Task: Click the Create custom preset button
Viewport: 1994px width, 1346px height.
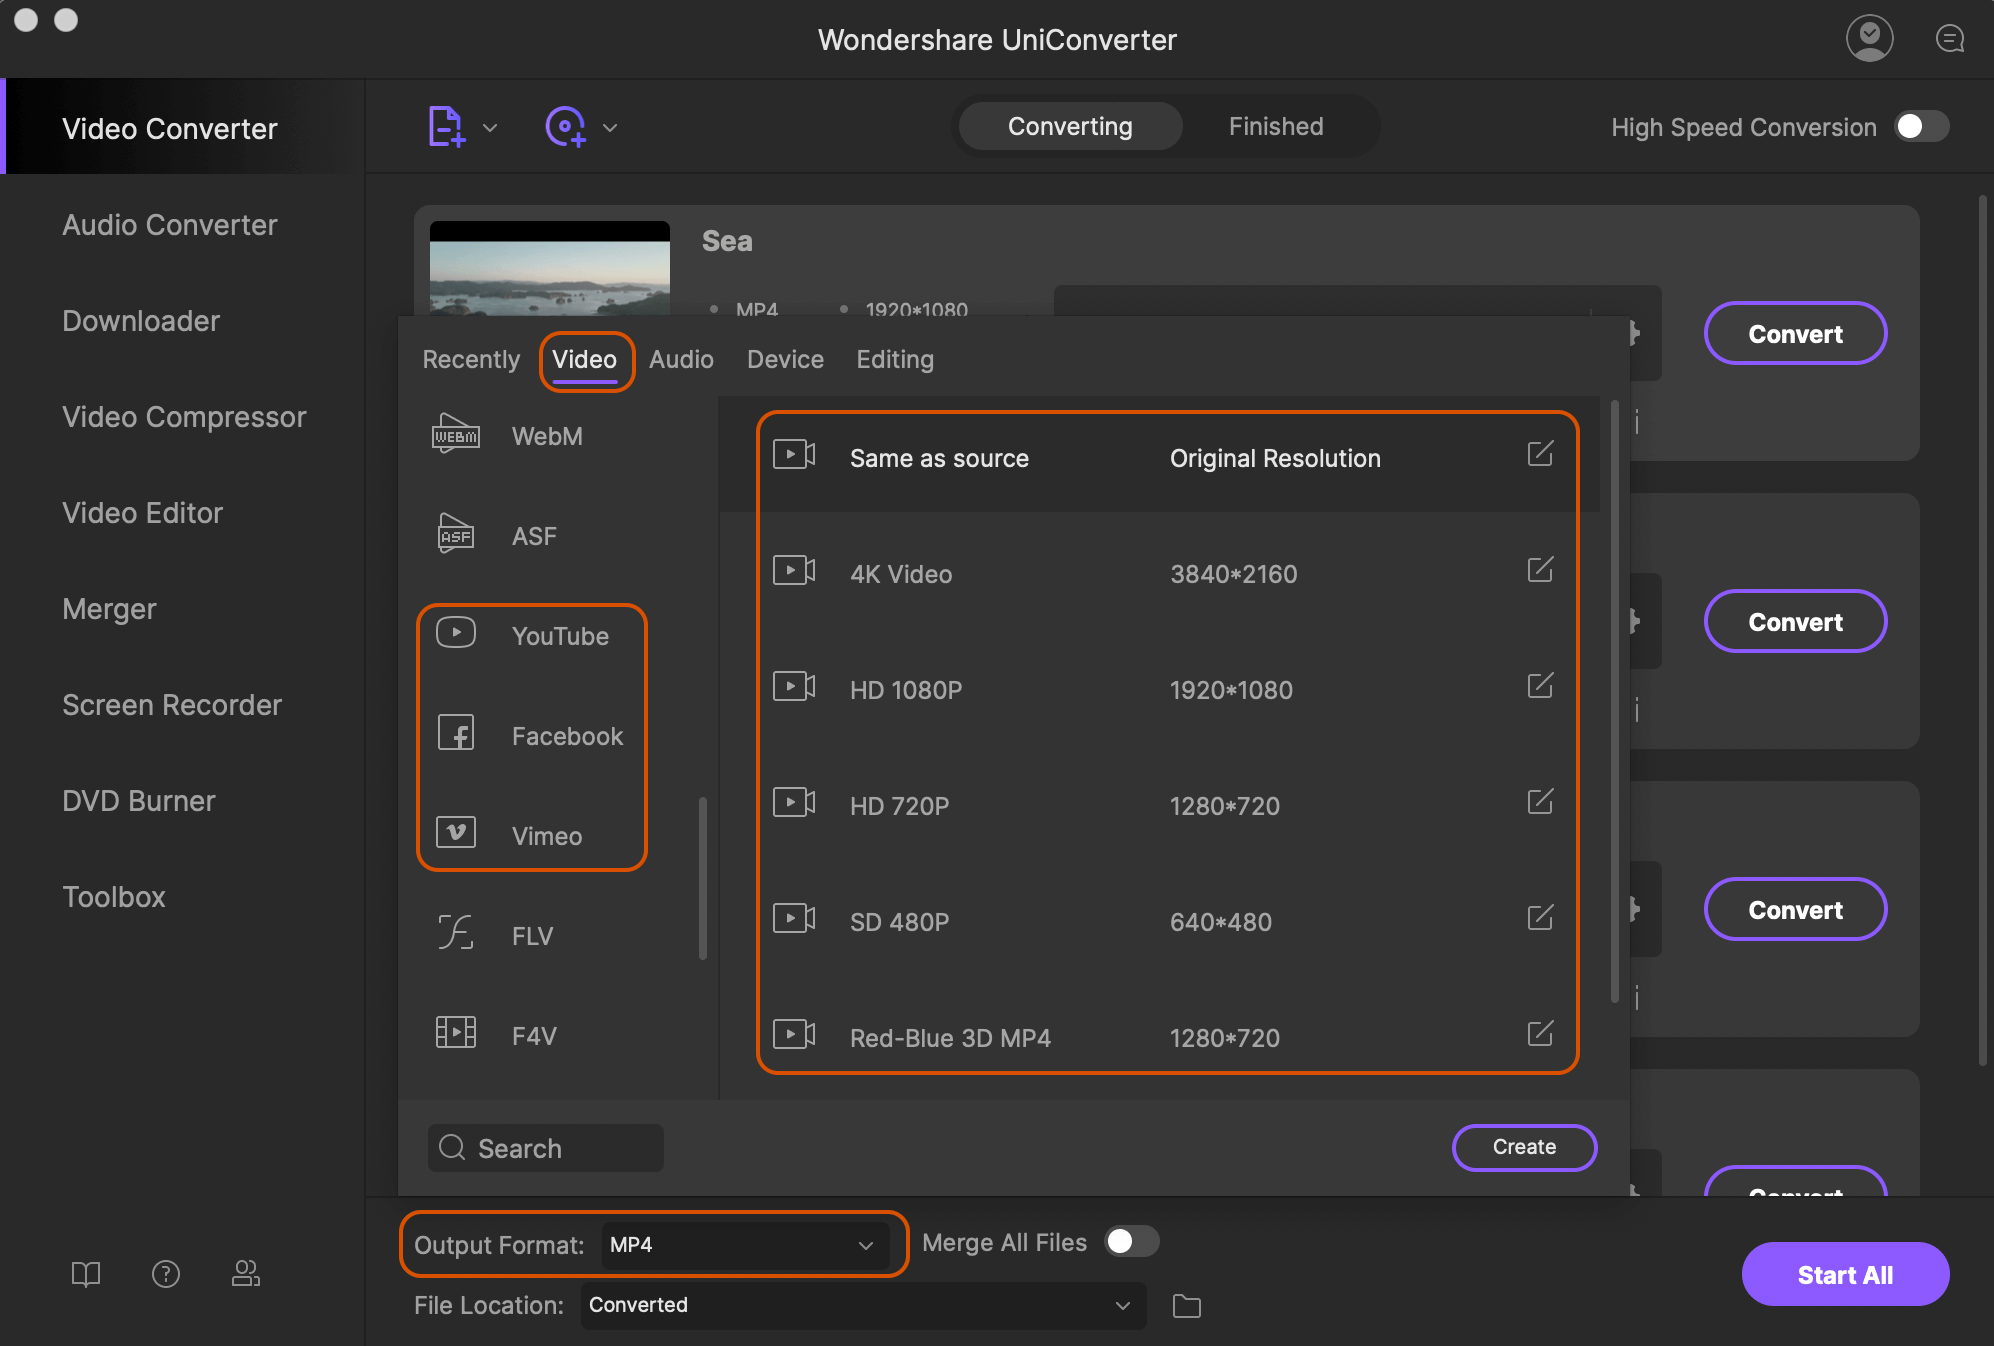Action: (x=1524, y=1148)
